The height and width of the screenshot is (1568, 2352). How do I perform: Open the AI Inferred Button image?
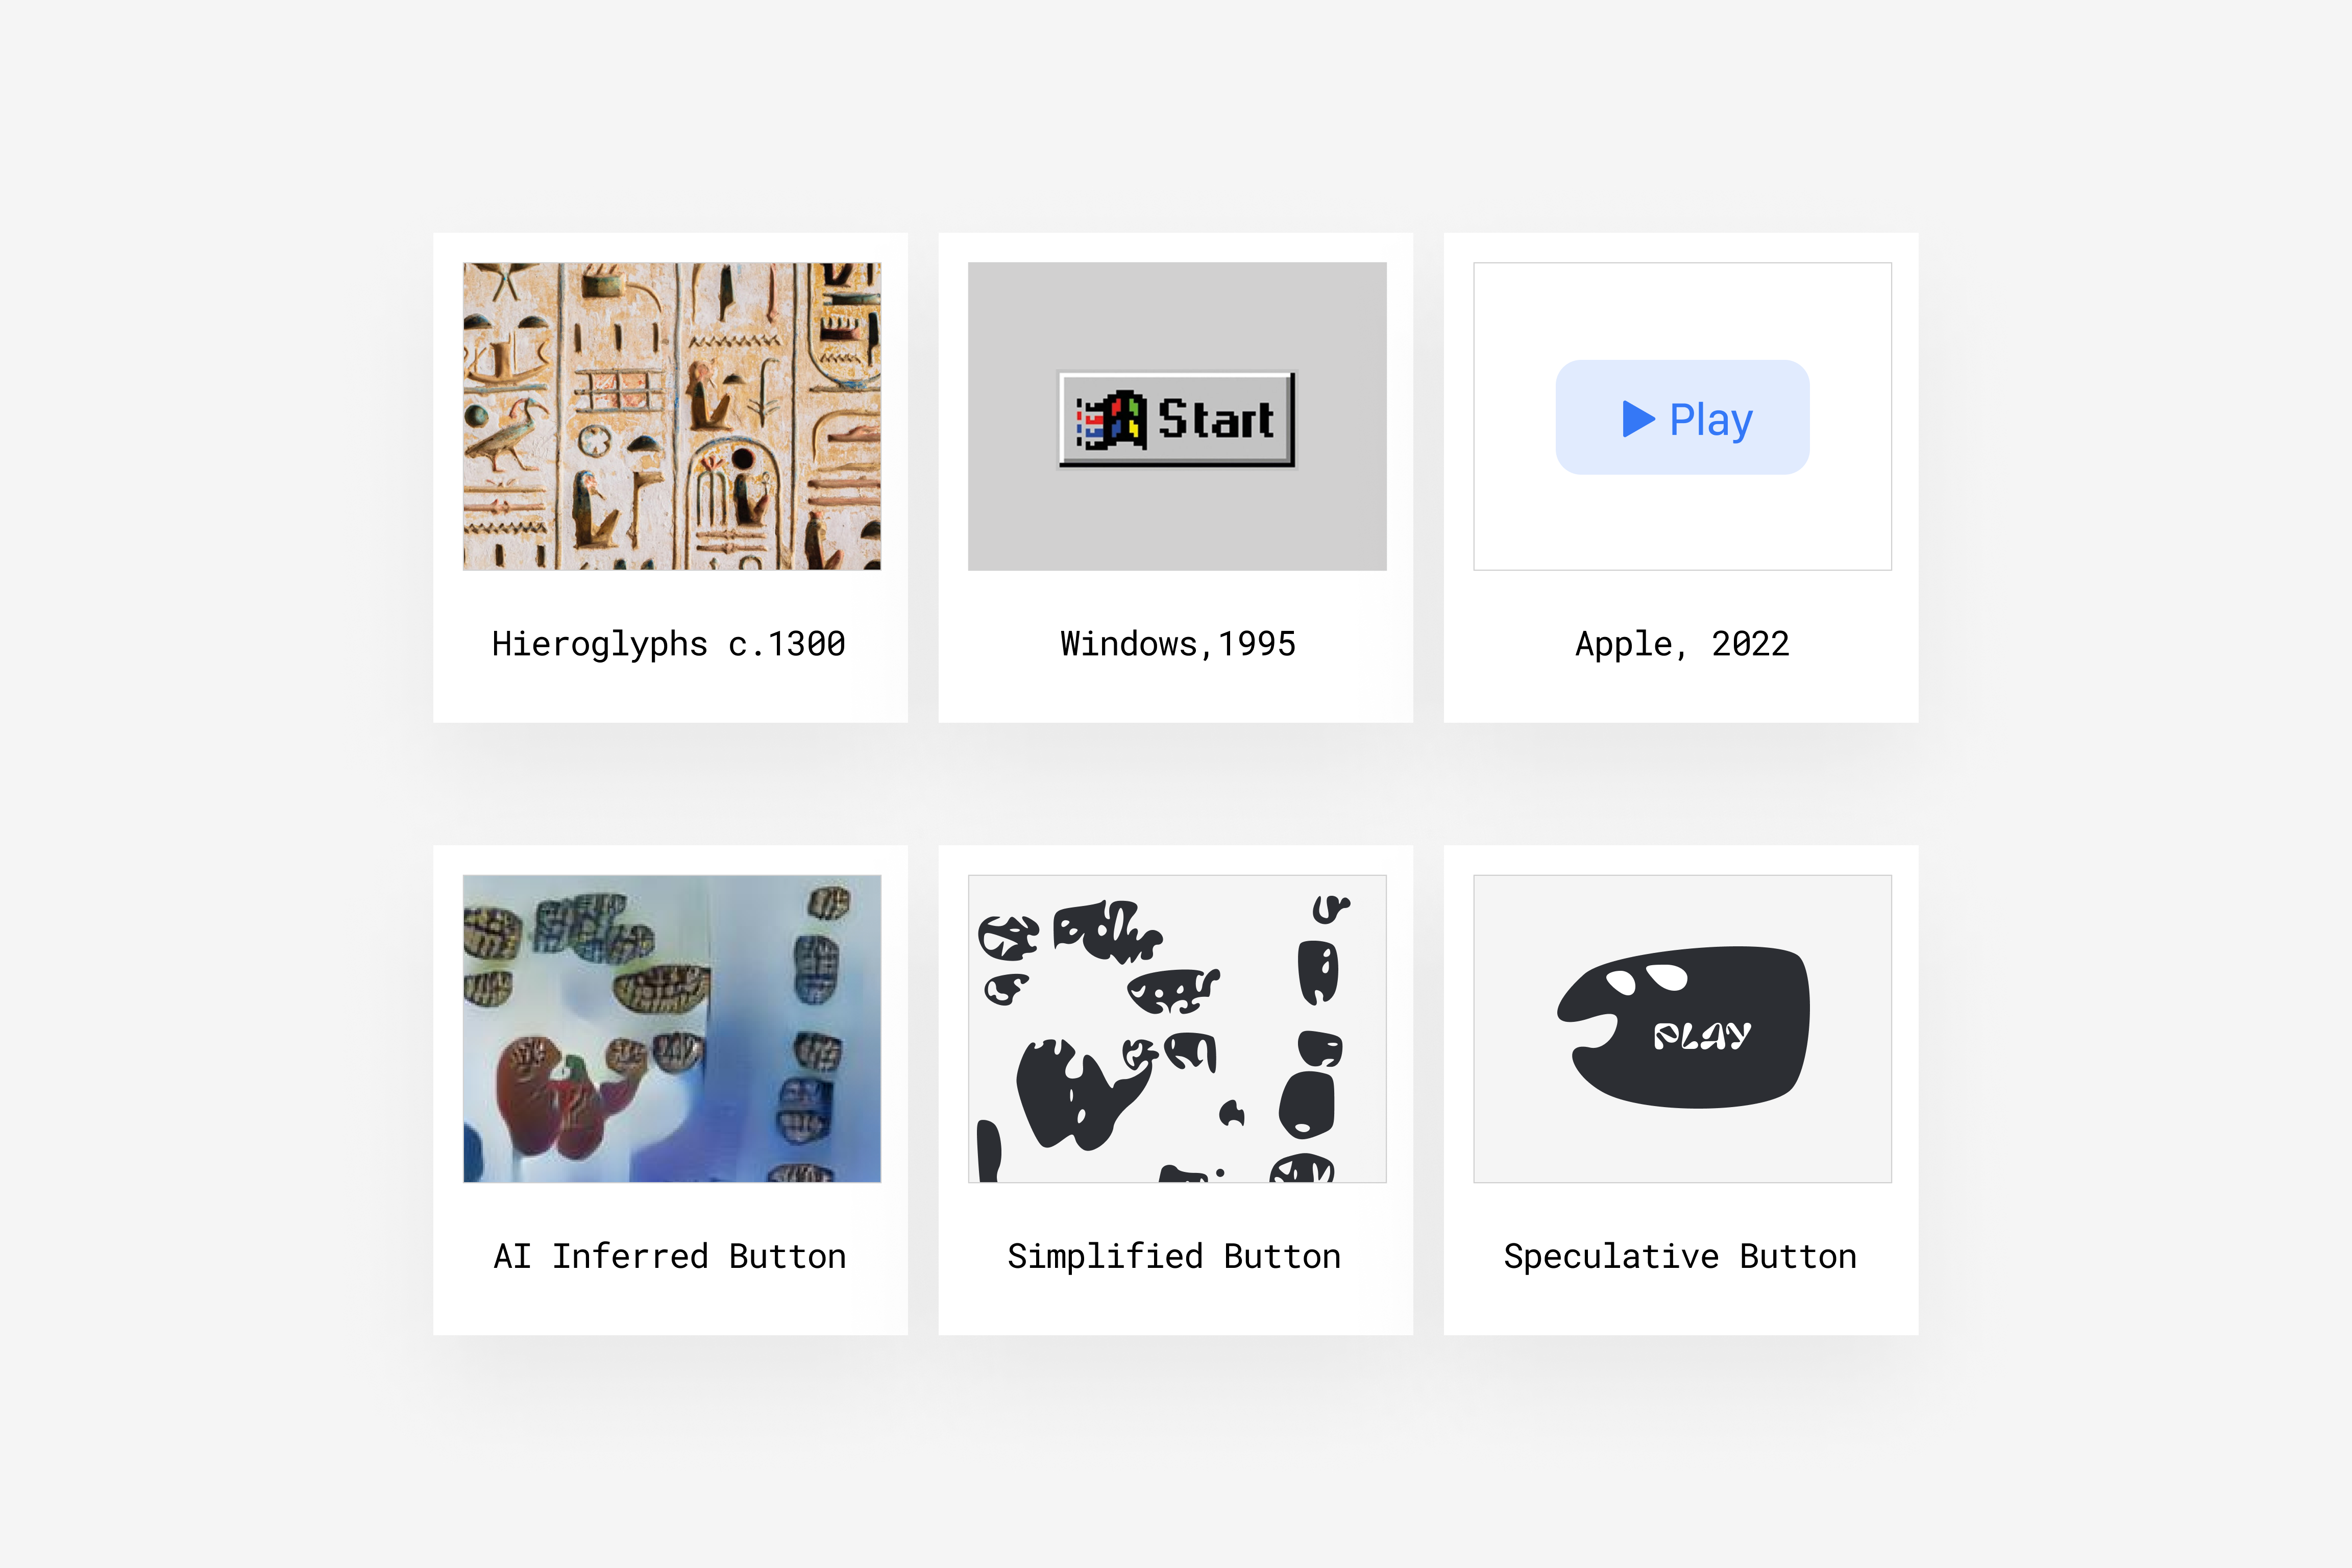pos(672,1029)
